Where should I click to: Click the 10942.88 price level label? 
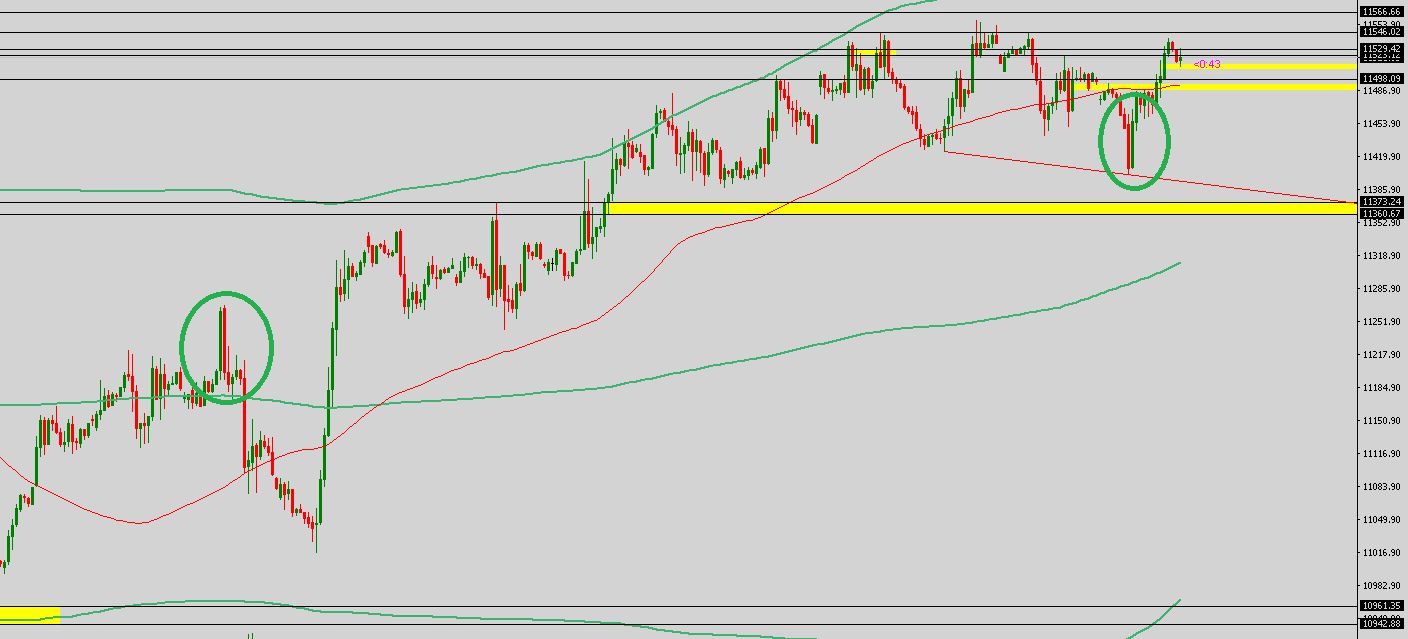(1381, 623)
